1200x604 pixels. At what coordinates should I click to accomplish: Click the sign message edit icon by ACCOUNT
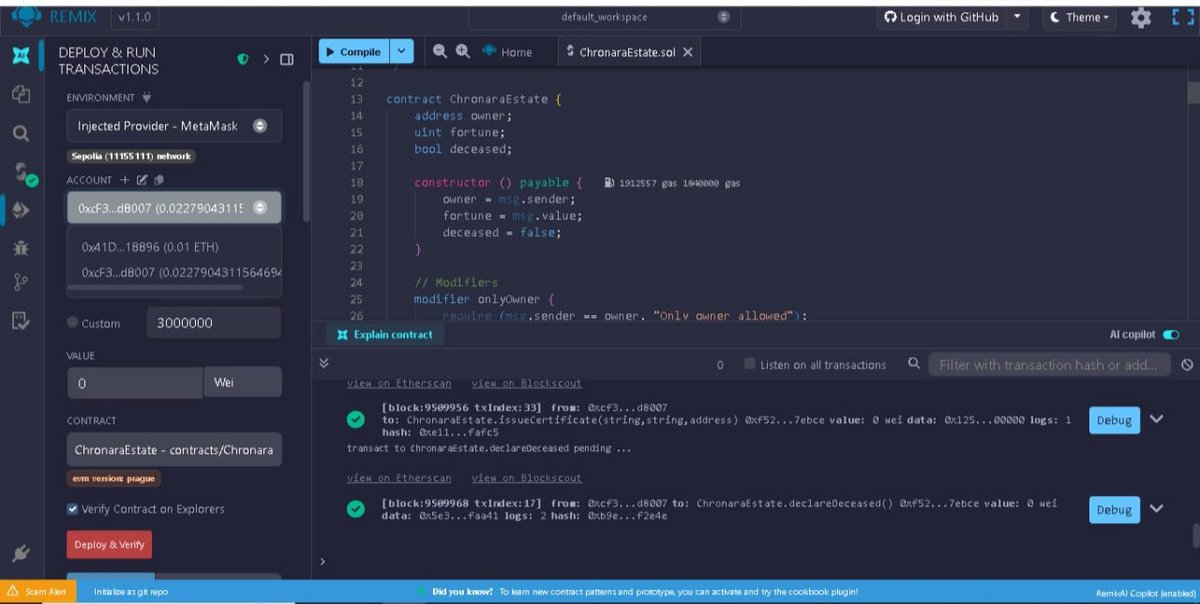(142, 180)
